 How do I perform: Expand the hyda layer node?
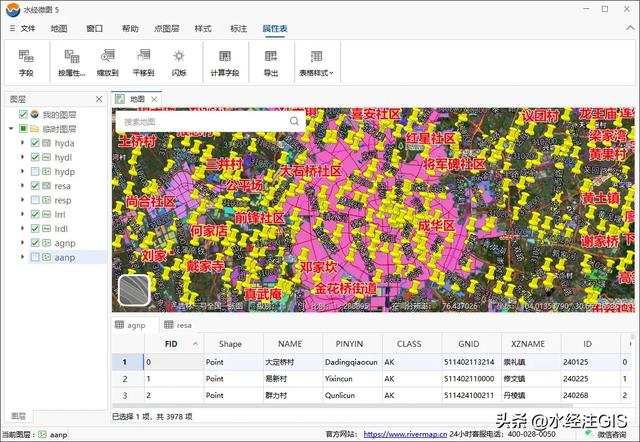coord(22,143)
